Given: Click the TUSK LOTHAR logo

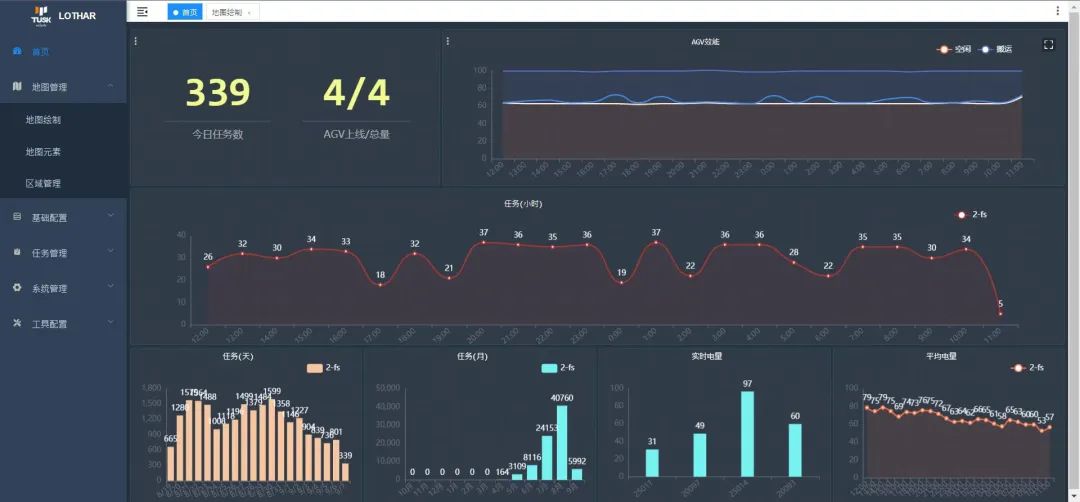Looking at the screenshot, I should pyautogui.click(x=60, y=15).
